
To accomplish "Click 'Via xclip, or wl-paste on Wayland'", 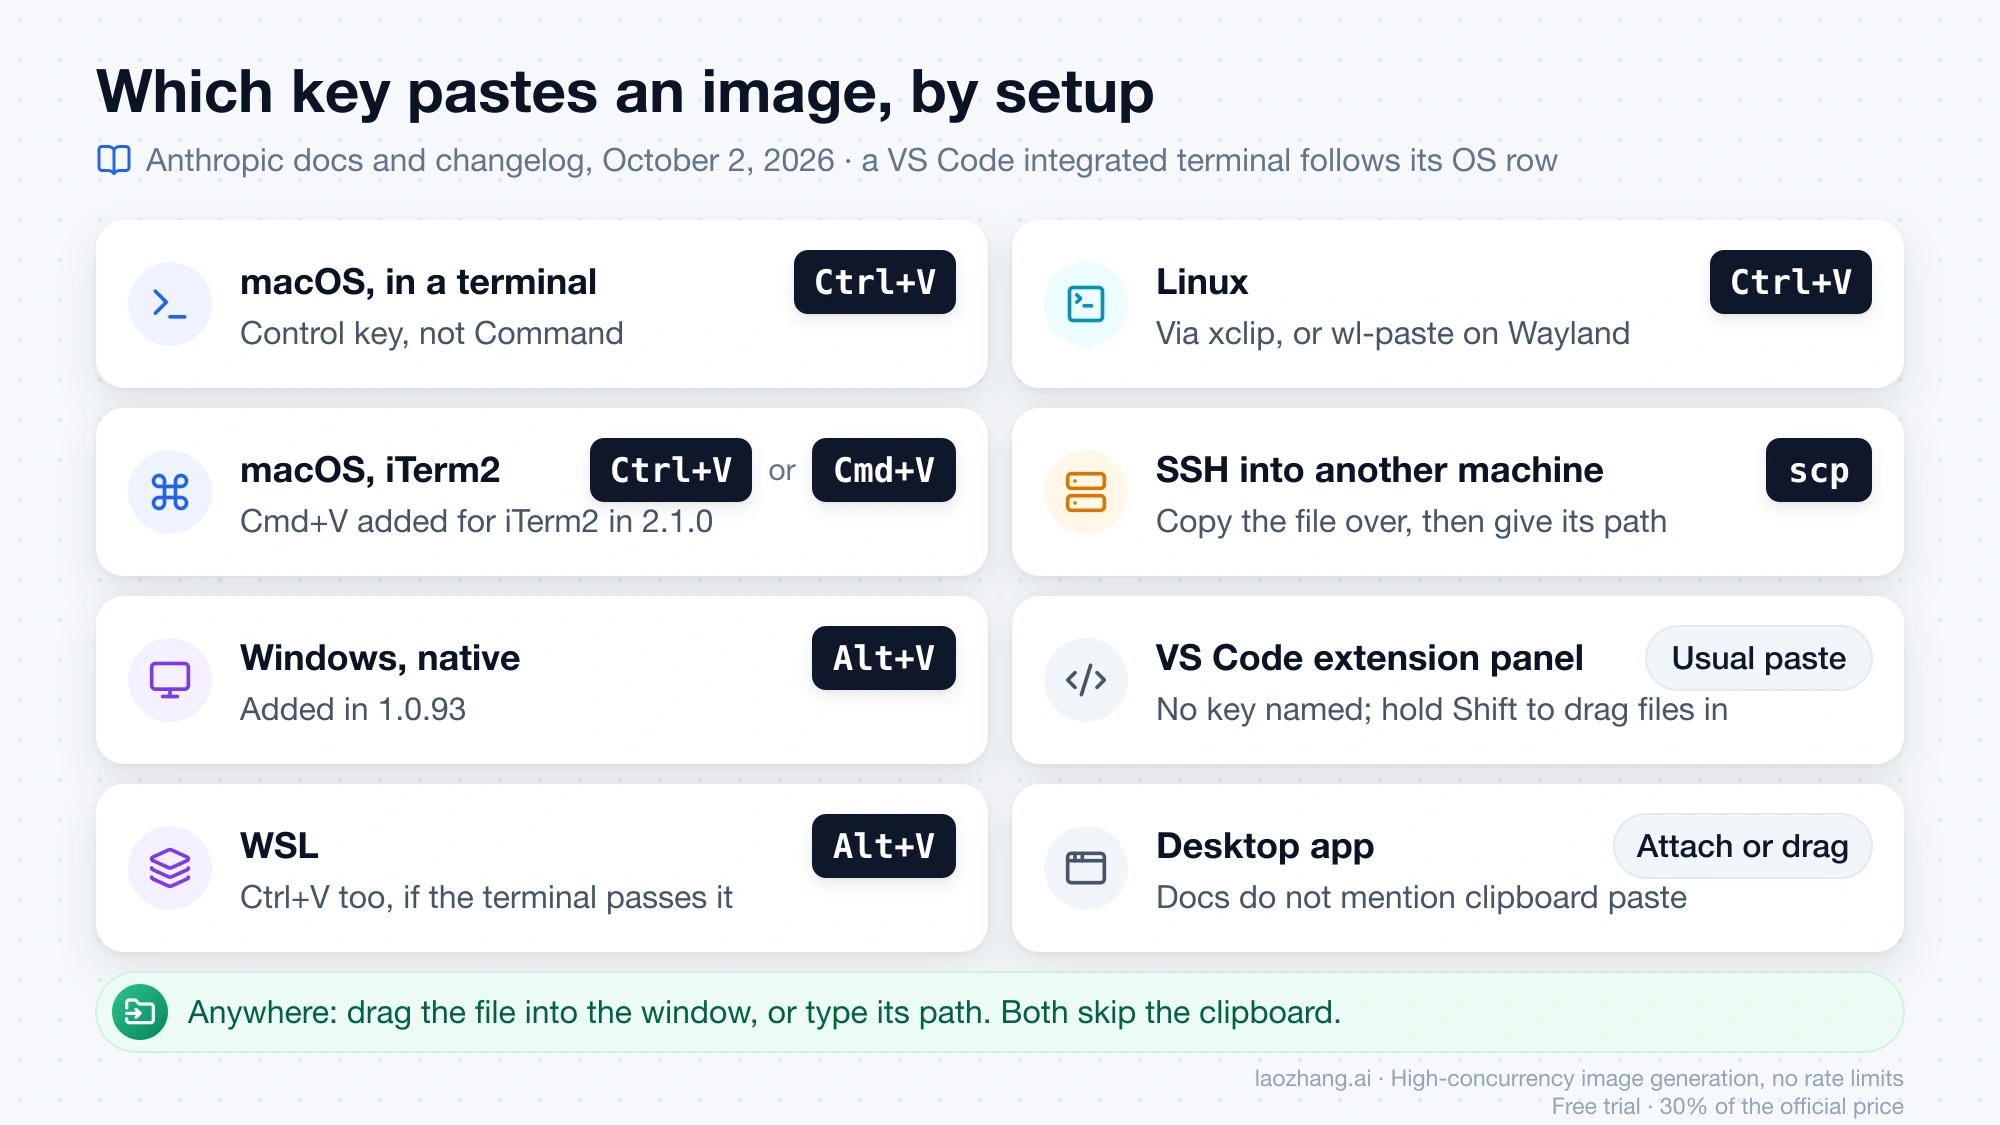I will click(1393, 333).
